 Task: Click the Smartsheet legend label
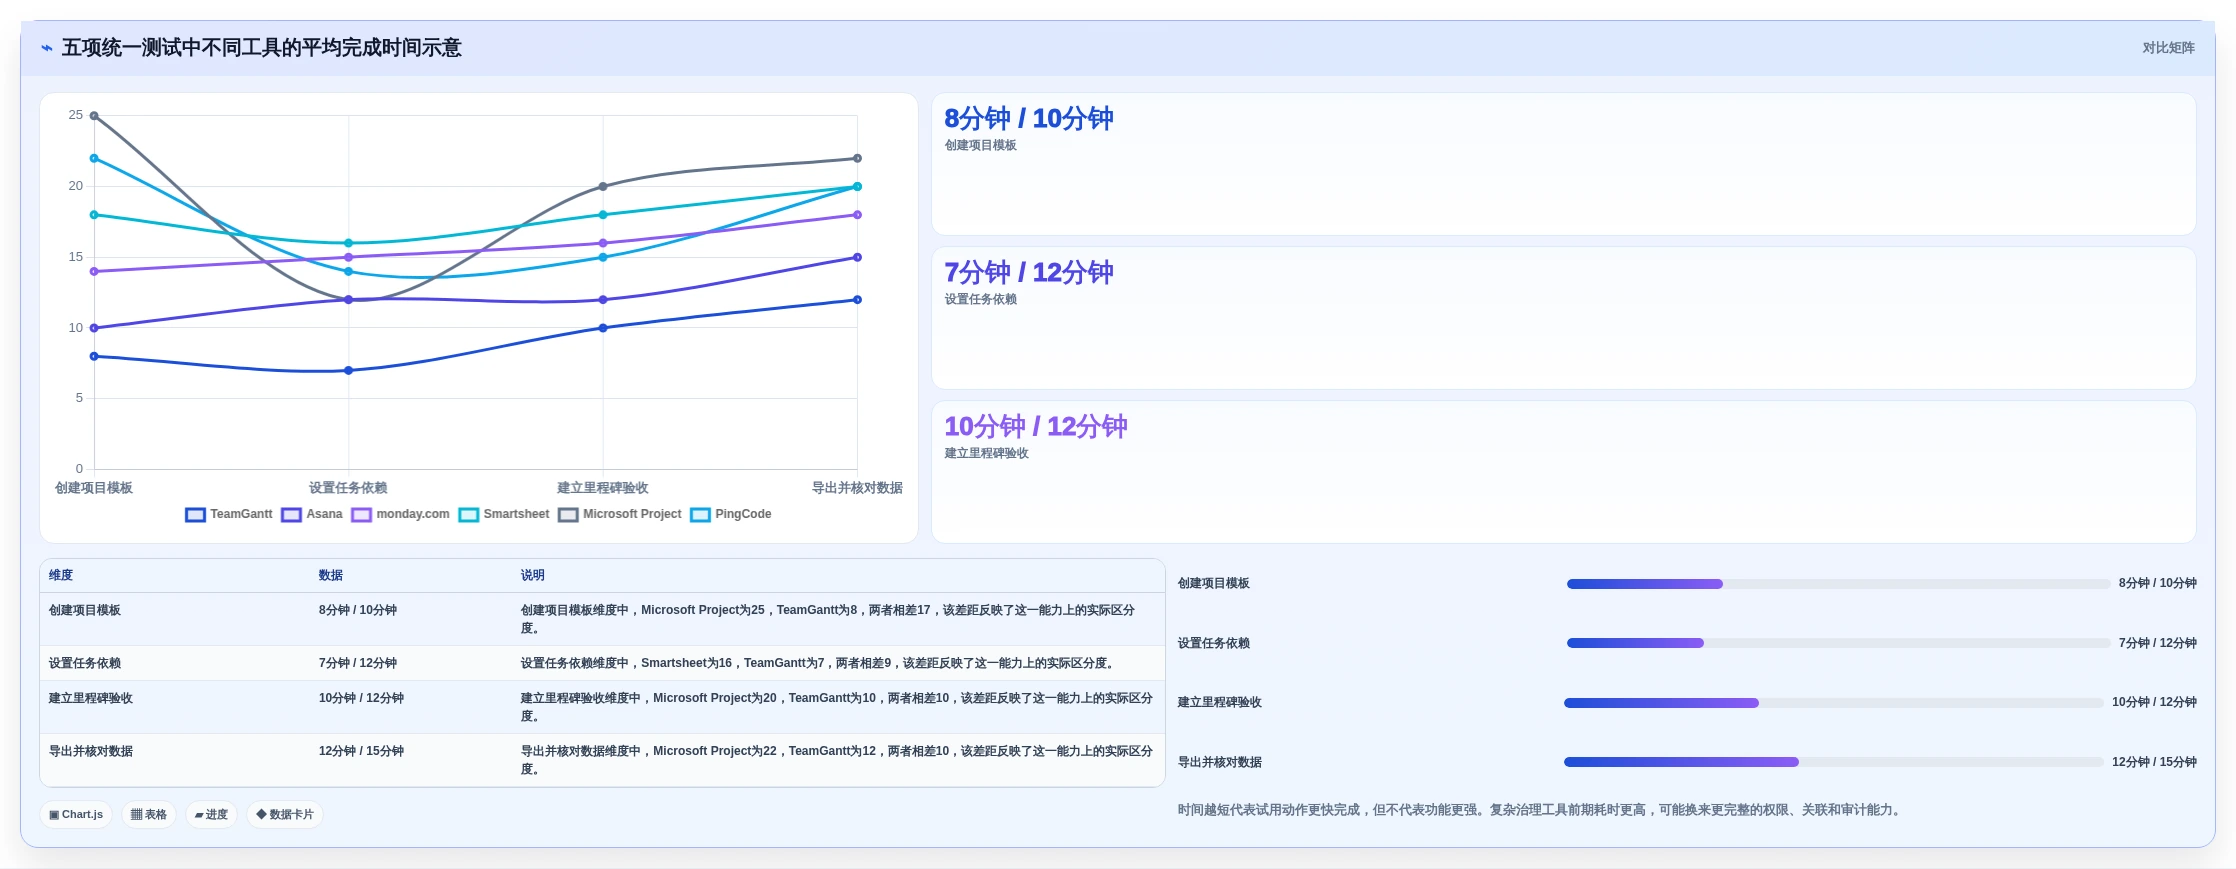[x=516, y=514]
